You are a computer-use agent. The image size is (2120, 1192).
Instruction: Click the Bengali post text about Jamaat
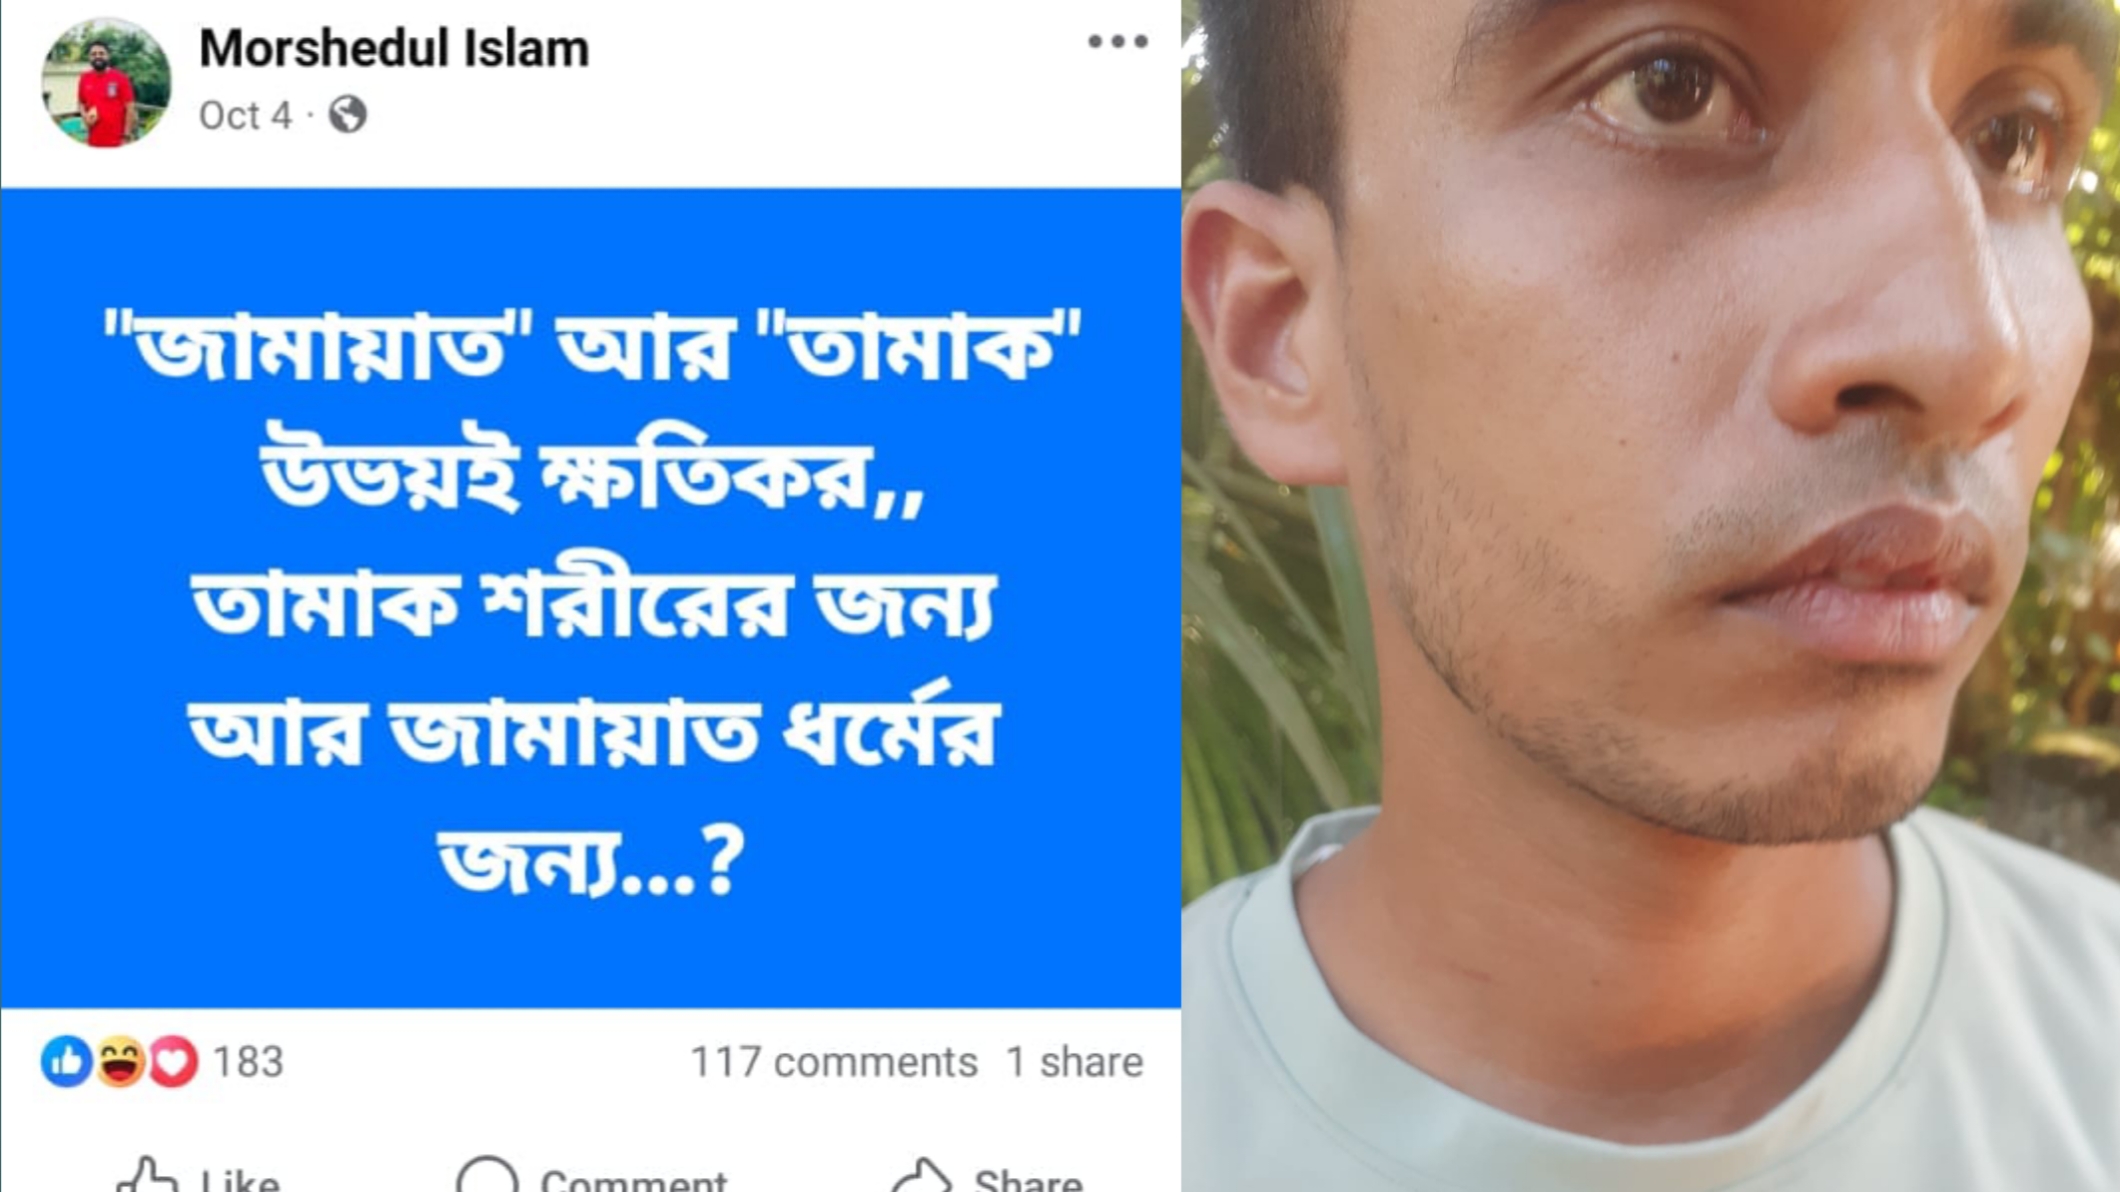(x=593, y=600)
